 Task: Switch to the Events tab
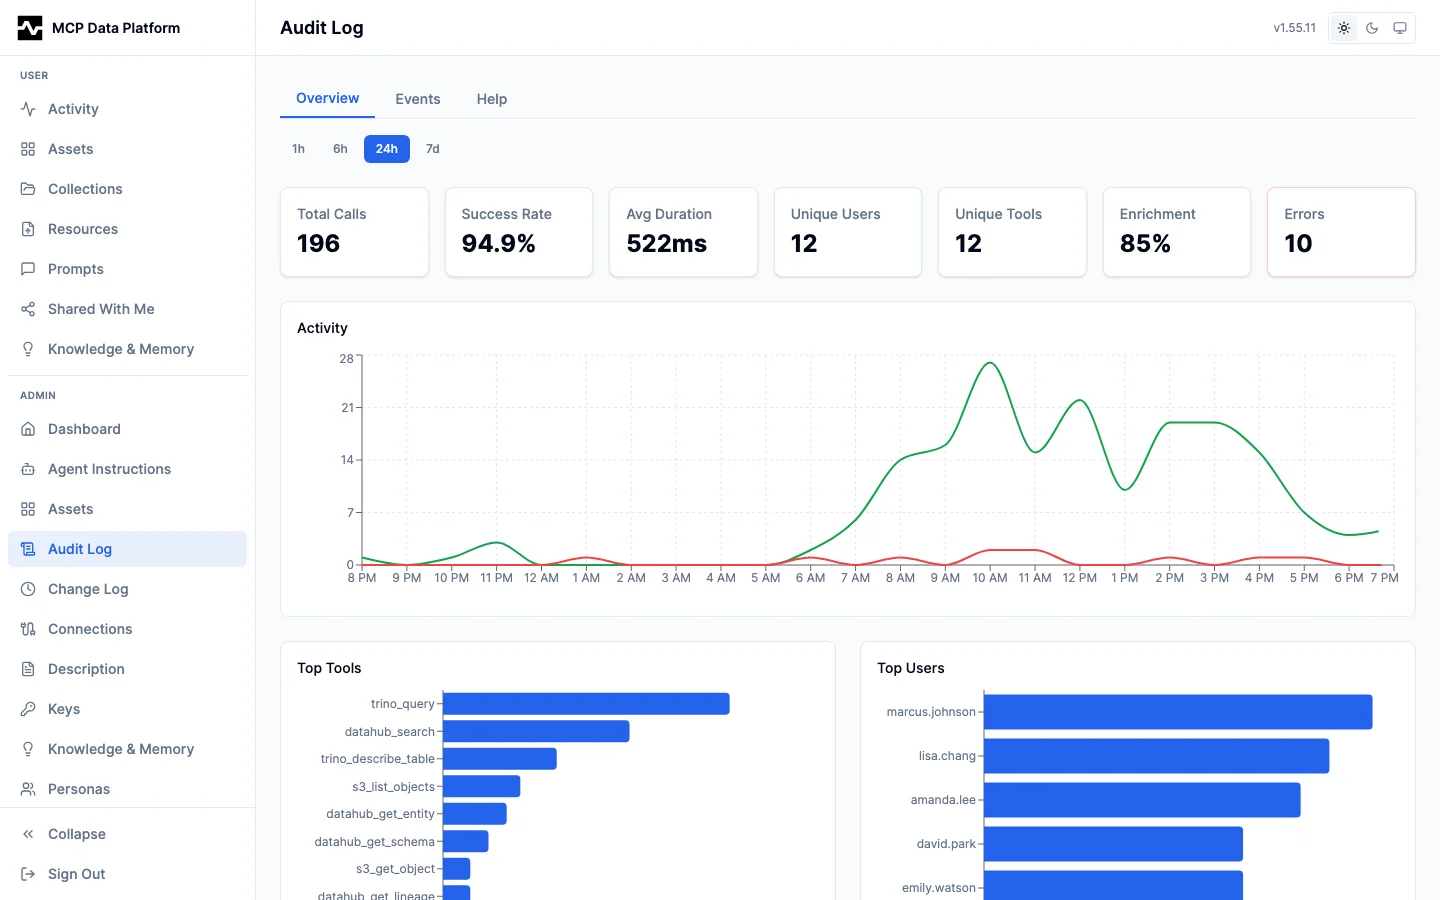tap(418, 98)
